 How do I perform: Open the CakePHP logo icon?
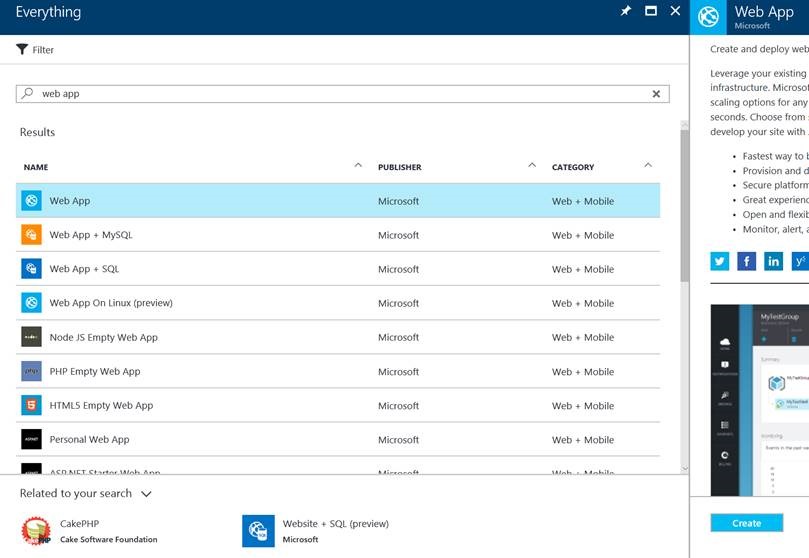pyautogui.click(x=36, y=531)
